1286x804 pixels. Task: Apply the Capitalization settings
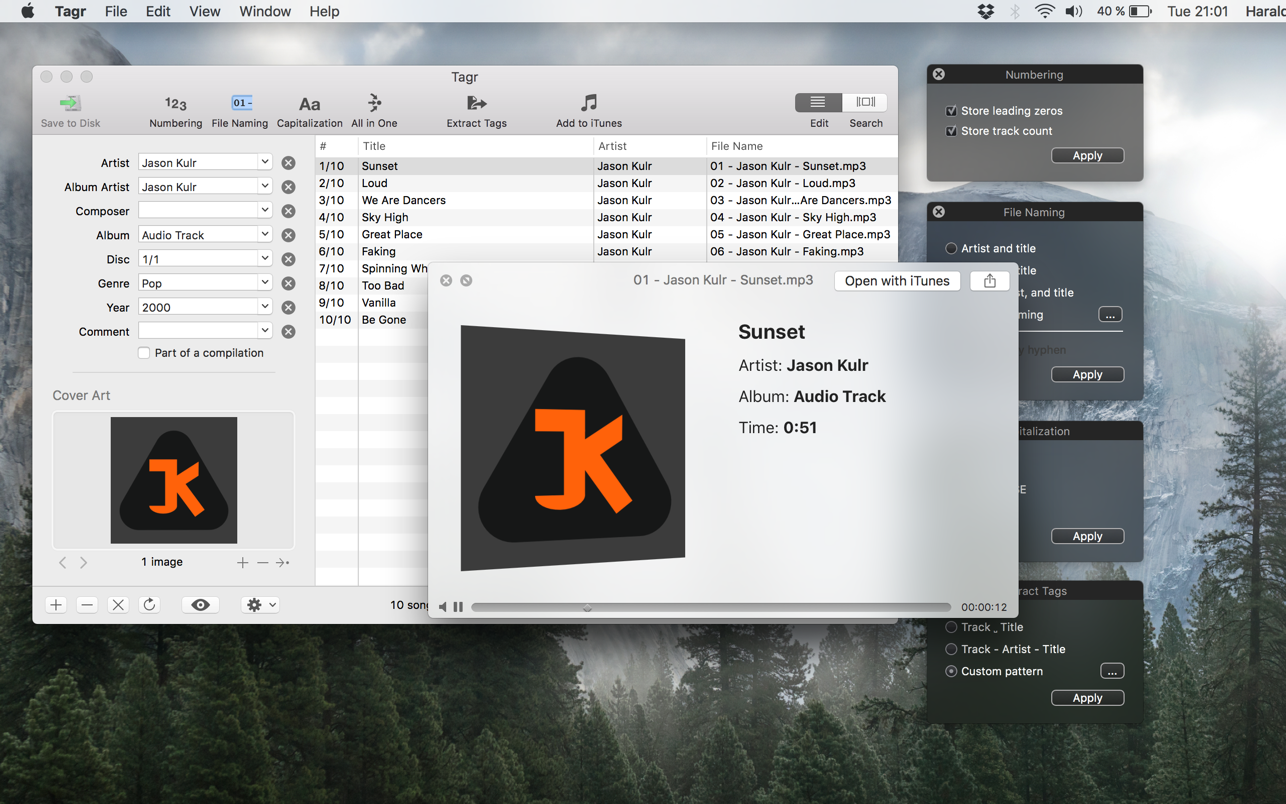coord(1087,536)
